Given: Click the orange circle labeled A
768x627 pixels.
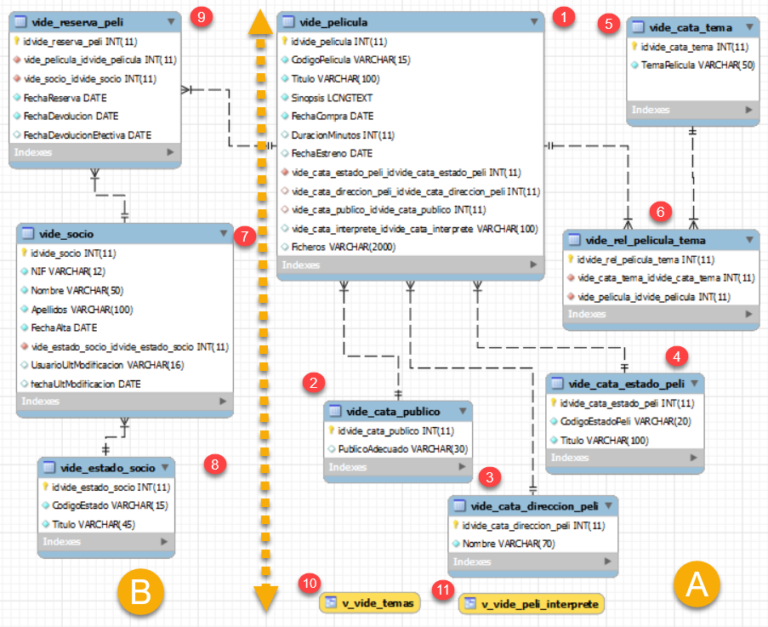Looking at the screenshot, I should coord(693,584).
